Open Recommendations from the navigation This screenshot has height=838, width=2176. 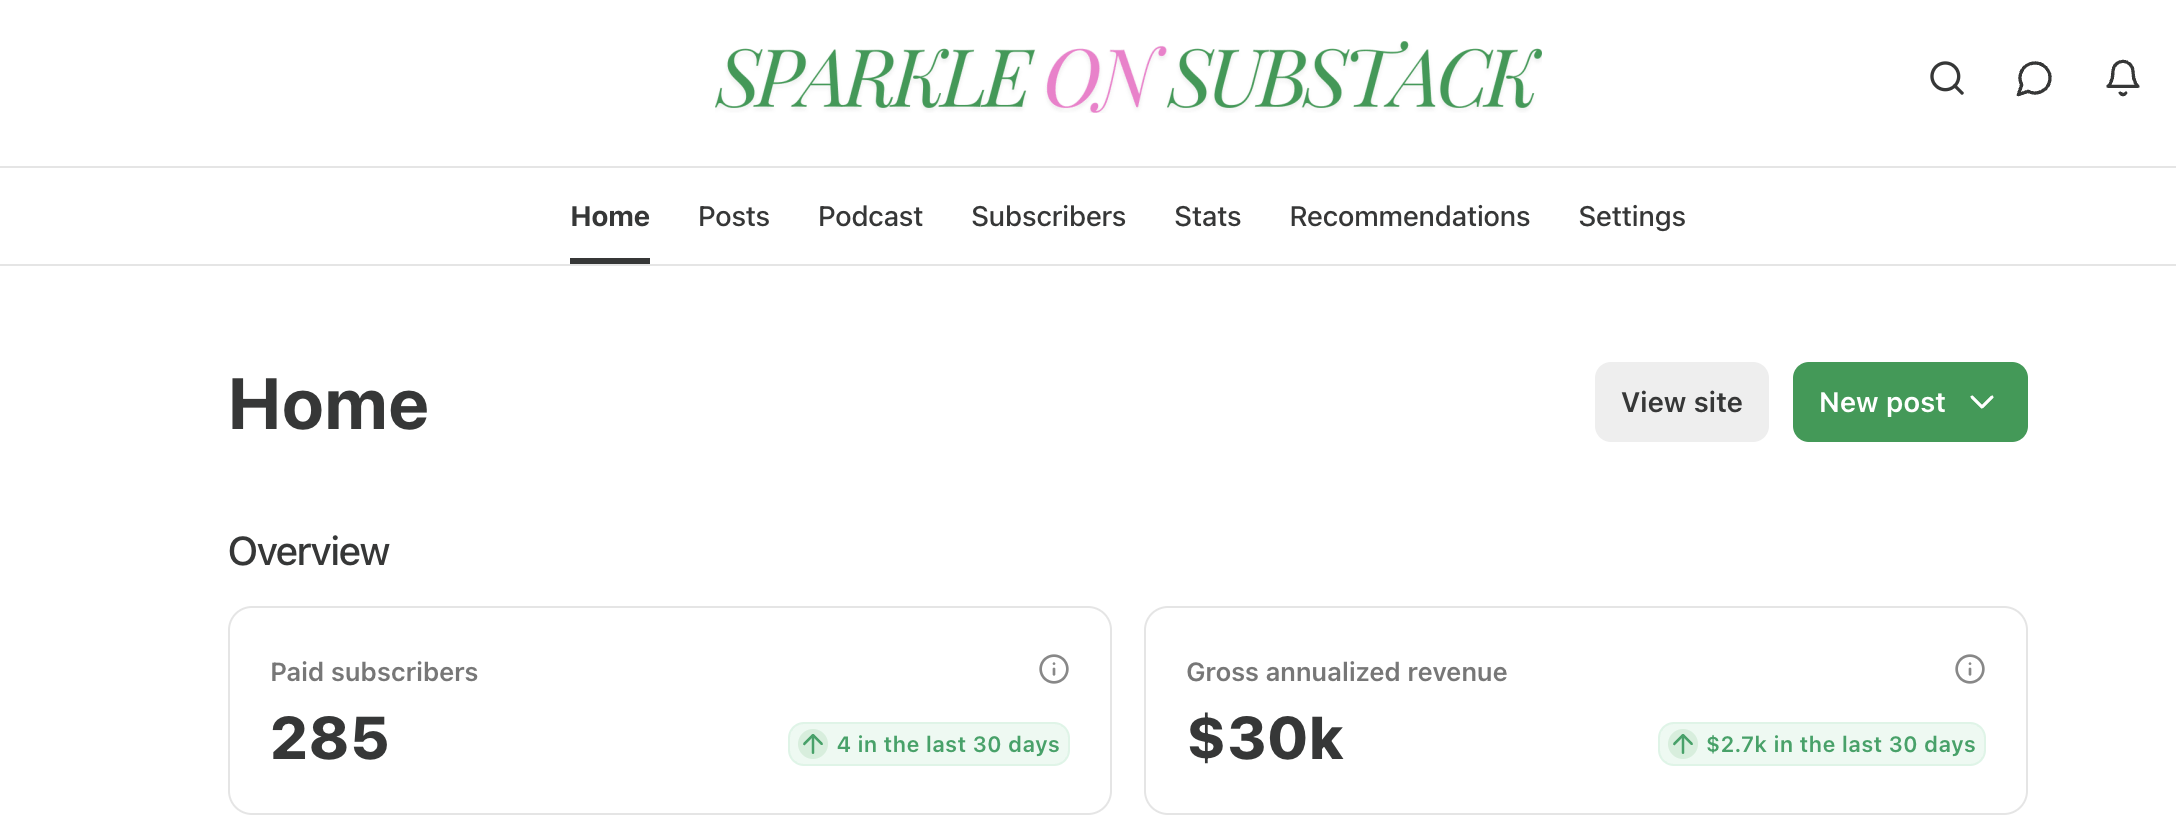click(x=1409, y=216)
